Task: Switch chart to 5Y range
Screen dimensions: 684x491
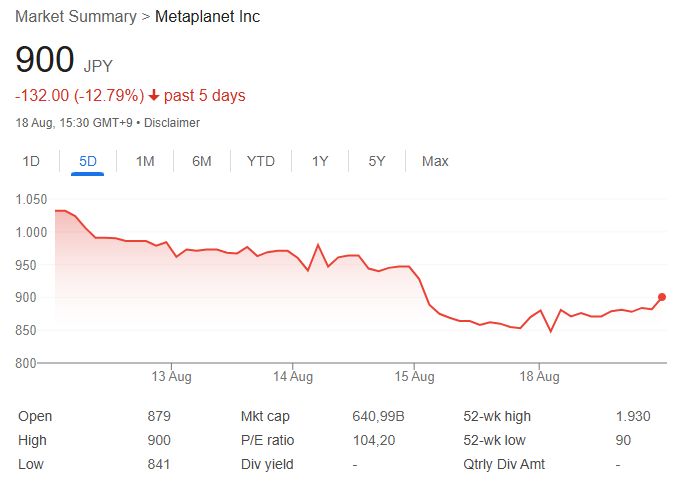Action: 376,161
